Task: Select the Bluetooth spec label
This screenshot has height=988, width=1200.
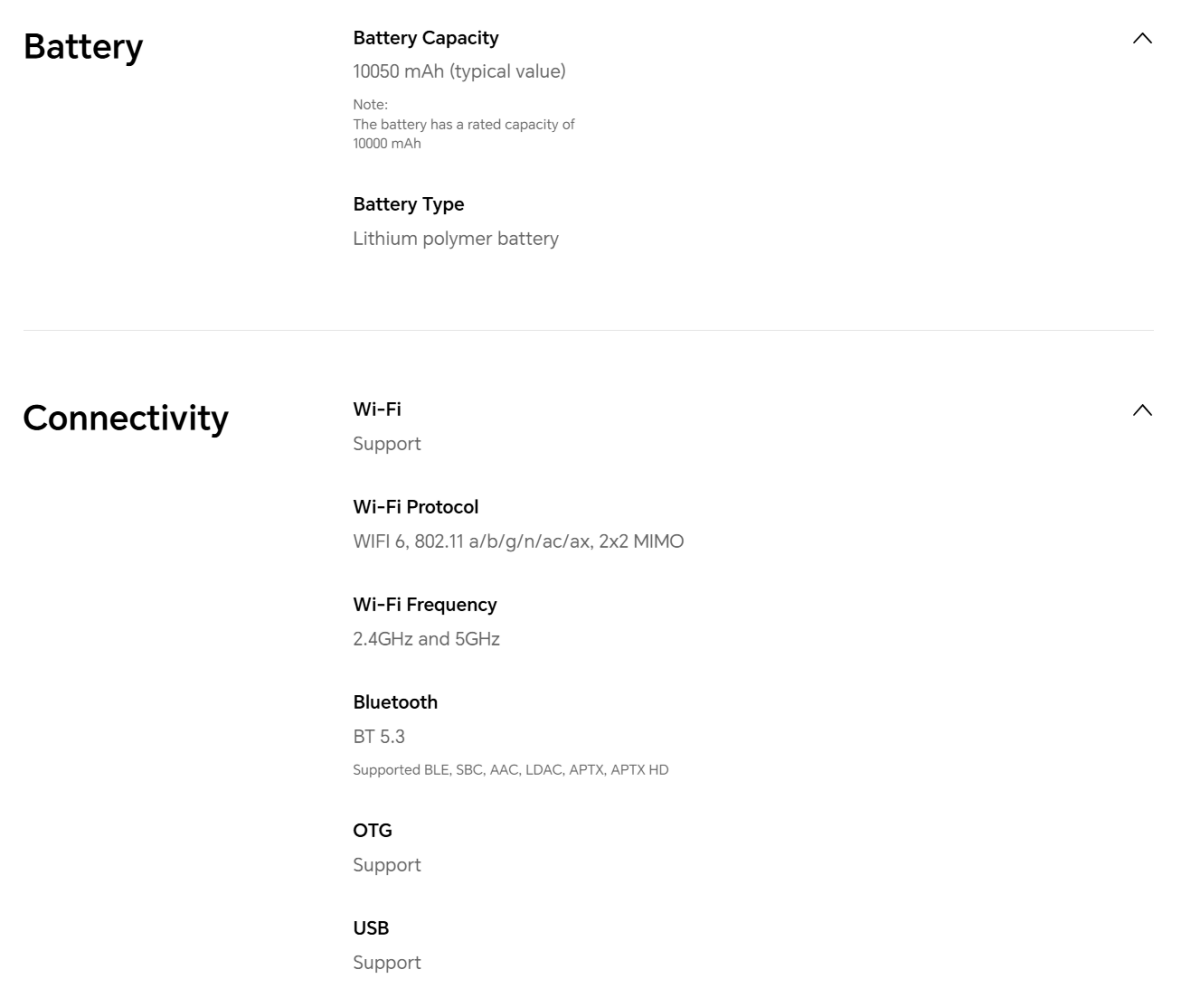Action: click(395, 702)
